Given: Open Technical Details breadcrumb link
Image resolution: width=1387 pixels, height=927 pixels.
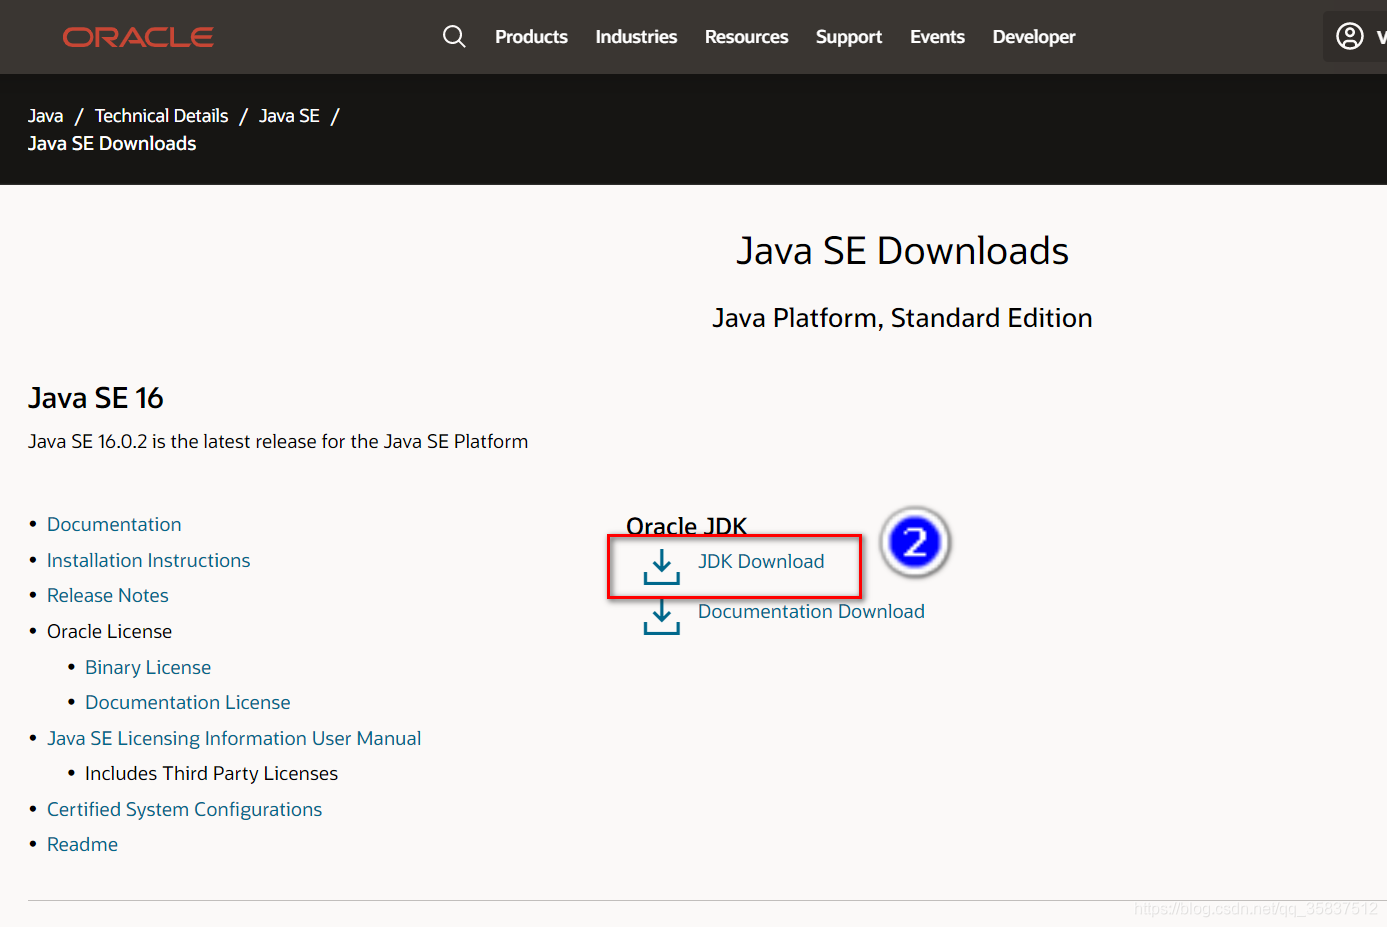Looking at the screenshot, I should (x=161, y=115).
